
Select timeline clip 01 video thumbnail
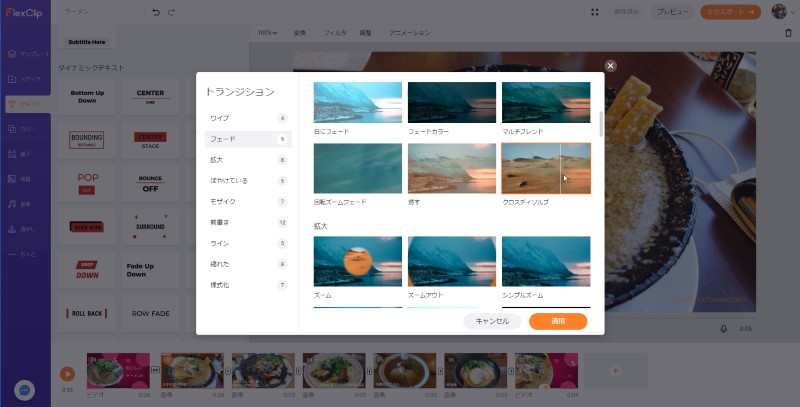coord(118,371)
